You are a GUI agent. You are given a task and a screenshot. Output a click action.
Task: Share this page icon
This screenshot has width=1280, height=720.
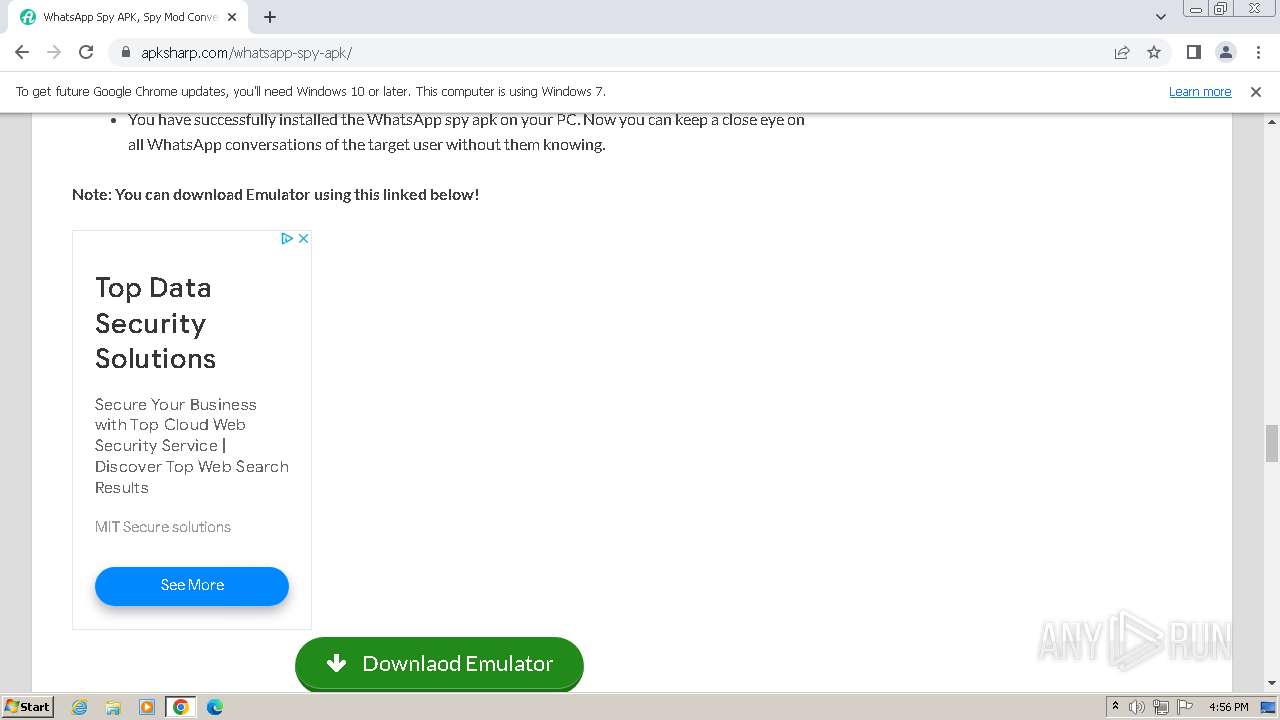(1122, 52)
